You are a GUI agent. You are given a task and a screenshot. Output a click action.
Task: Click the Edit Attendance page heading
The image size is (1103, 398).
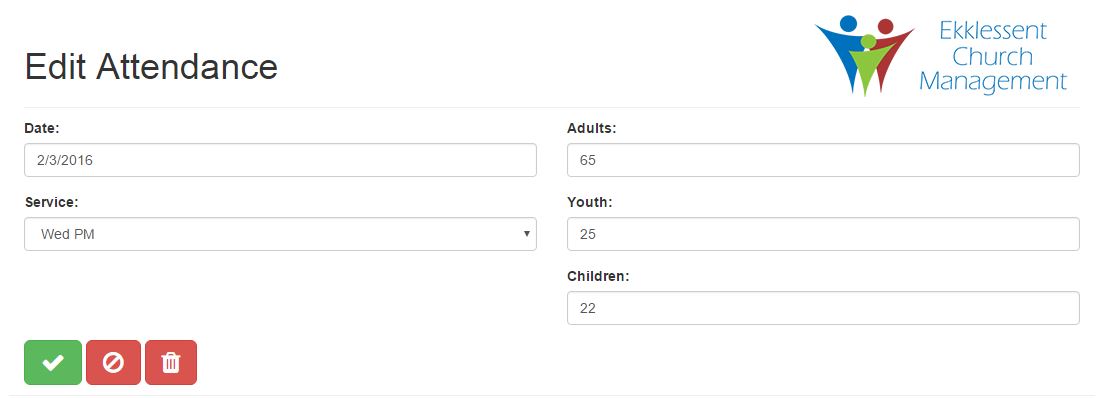pos(151,67)
